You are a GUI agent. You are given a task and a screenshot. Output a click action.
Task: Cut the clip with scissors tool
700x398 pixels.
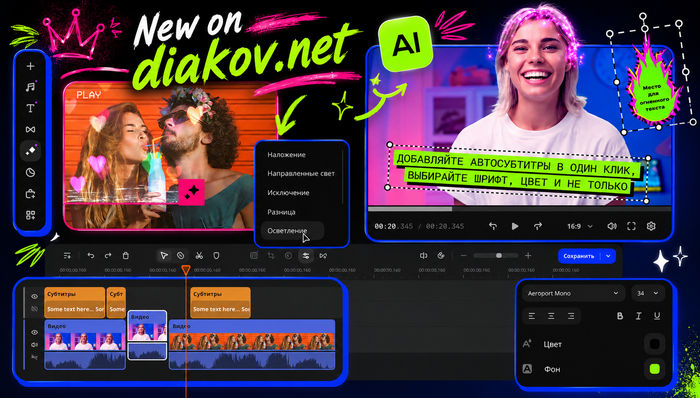point(199,256)
